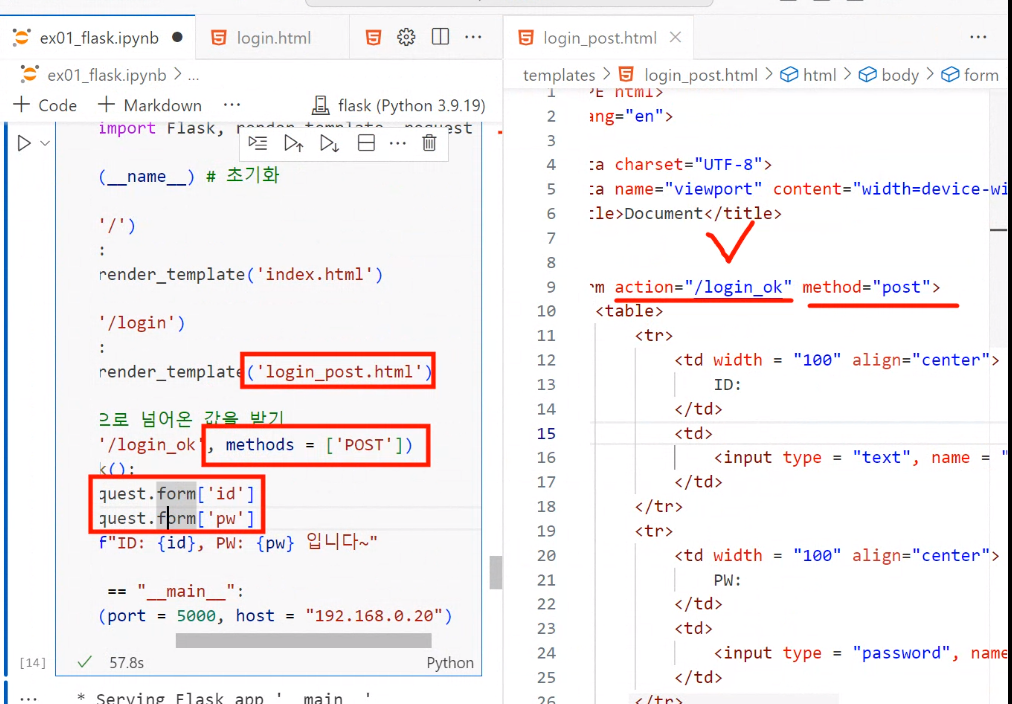Click 'index.html' string in render_template

315,274
